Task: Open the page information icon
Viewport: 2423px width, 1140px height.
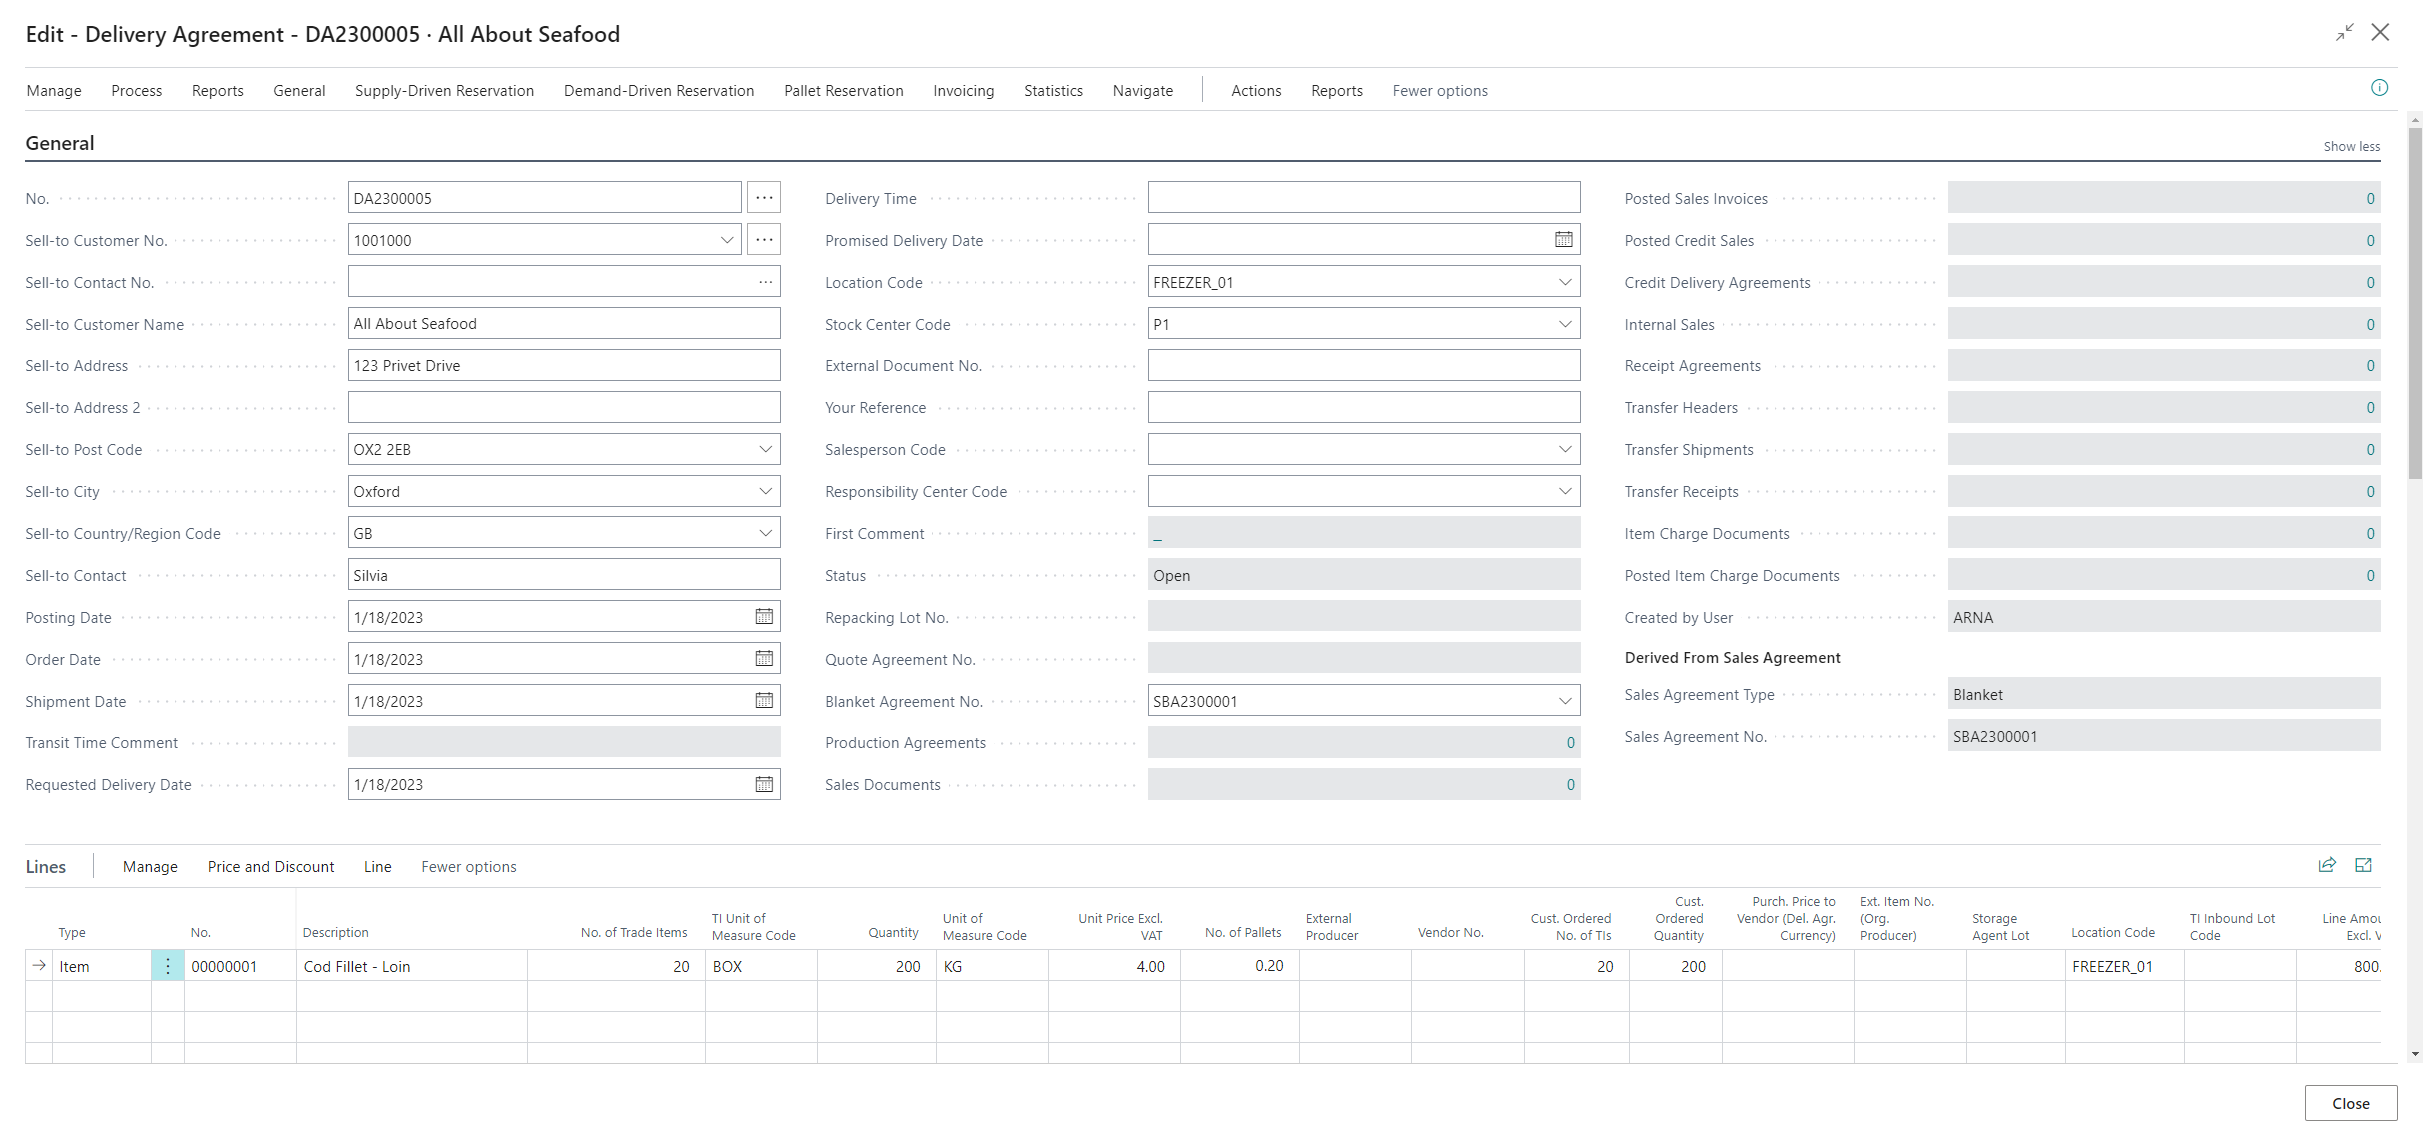Action: 2379,88
